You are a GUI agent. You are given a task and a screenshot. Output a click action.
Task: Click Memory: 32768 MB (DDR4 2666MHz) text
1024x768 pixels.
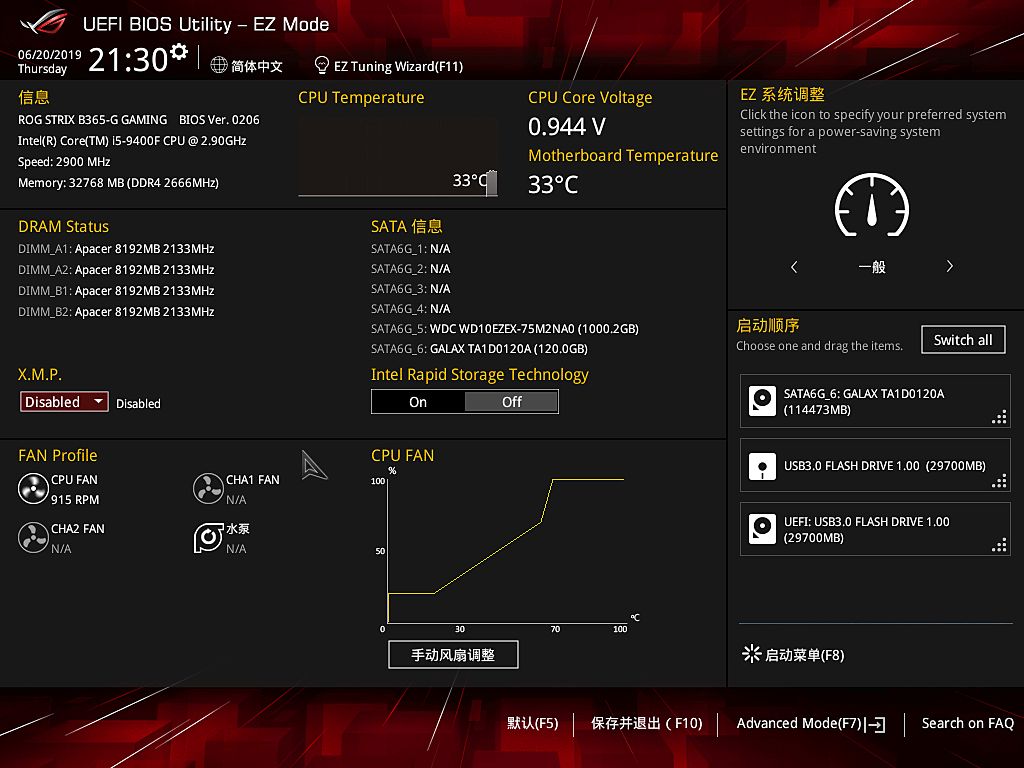[118, 183]
